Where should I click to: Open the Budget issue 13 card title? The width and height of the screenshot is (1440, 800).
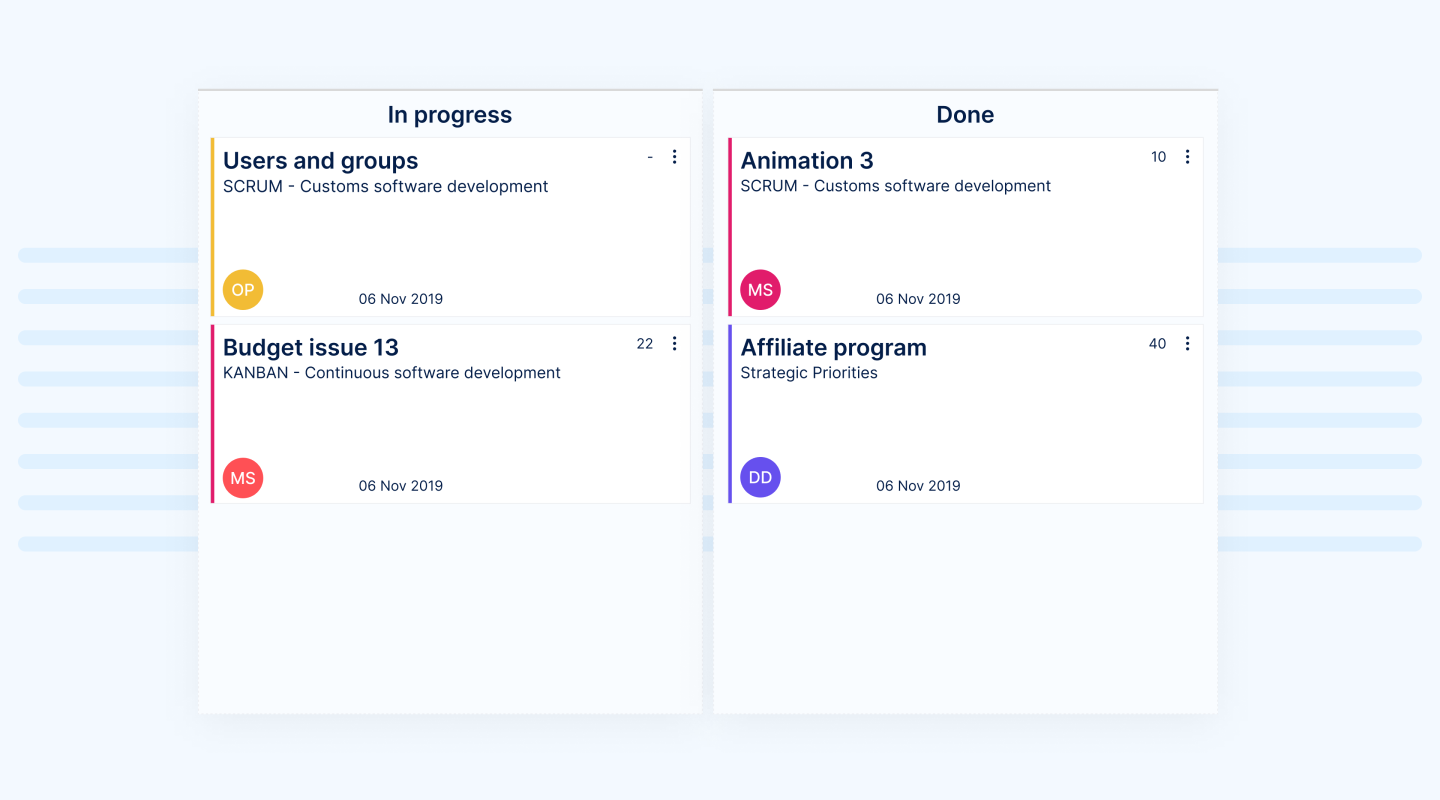[x=310, y=348]
